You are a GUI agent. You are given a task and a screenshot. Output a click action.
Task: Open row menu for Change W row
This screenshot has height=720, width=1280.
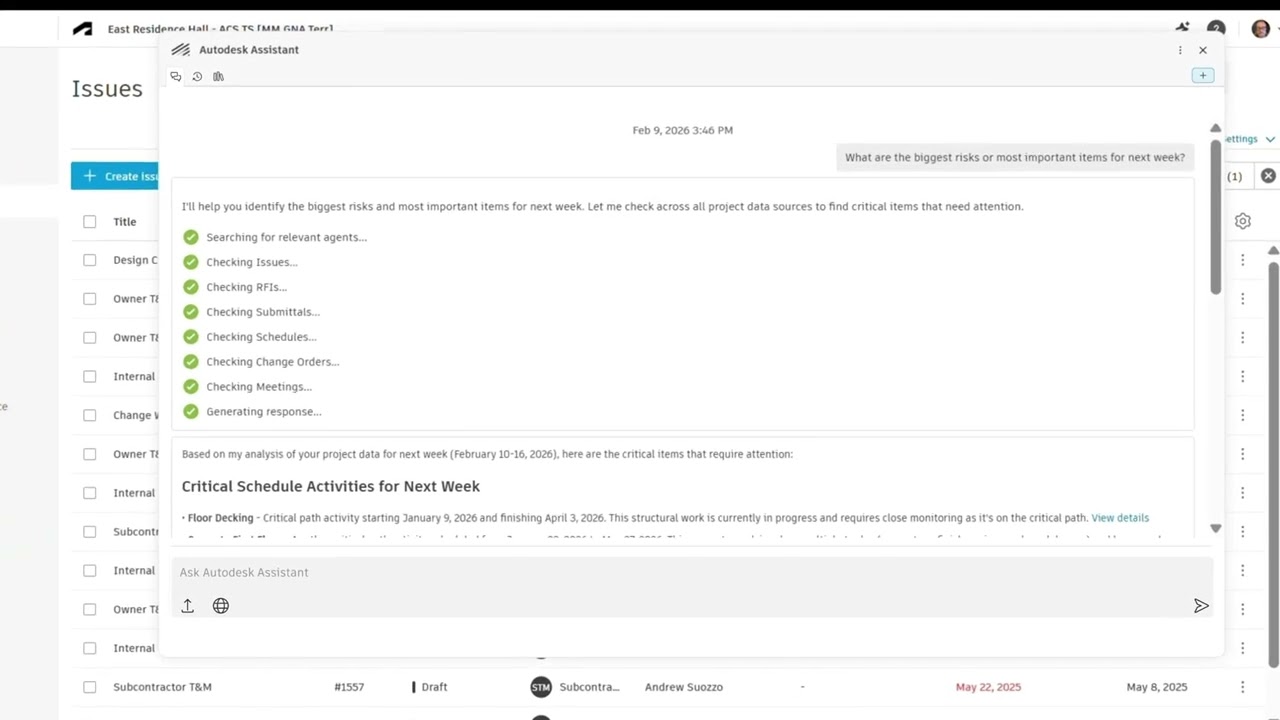pyautogui.click(x=1242, y=415)
